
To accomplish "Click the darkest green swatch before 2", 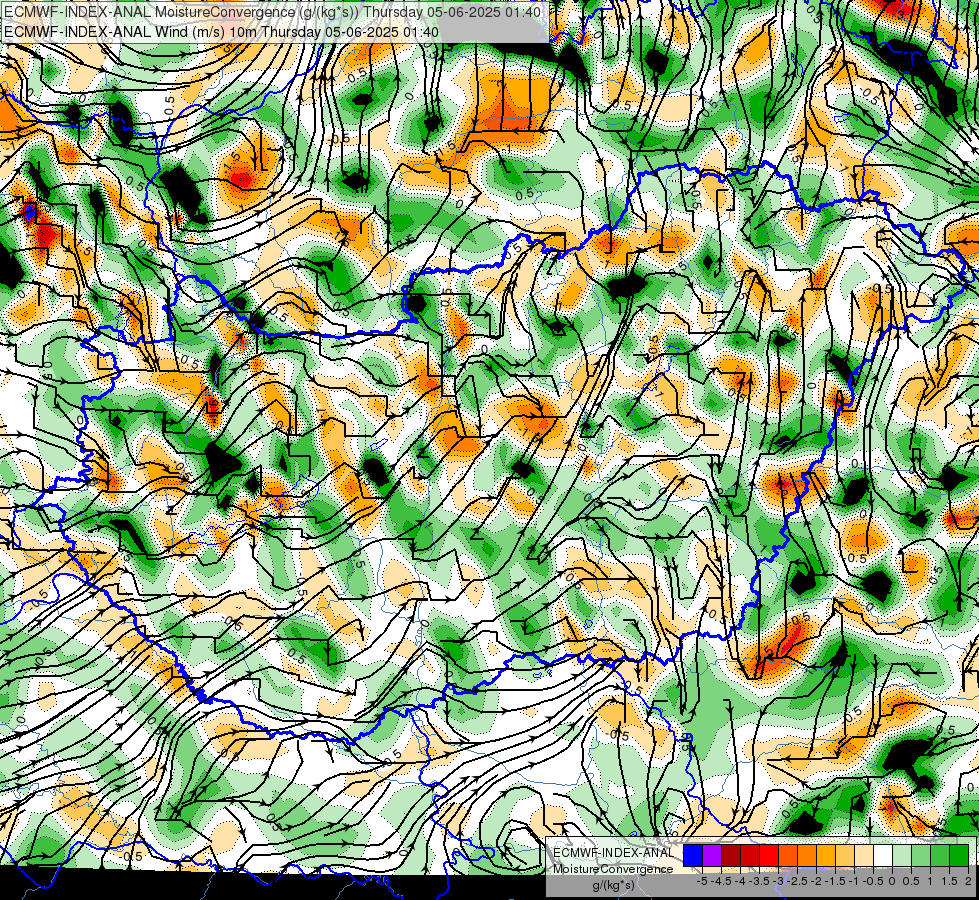I will (959, 855).
